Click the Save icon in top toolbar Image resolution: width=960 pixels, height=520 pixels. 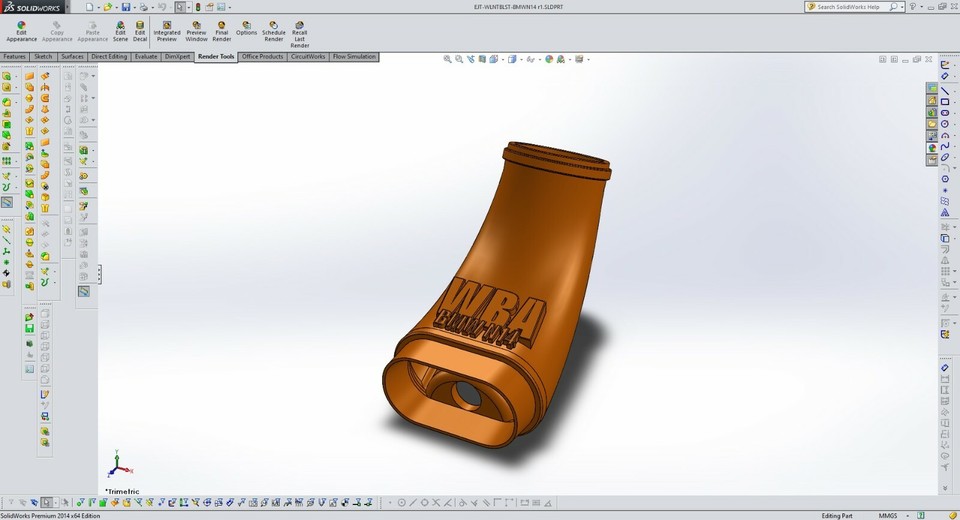(x=126, y=7)
